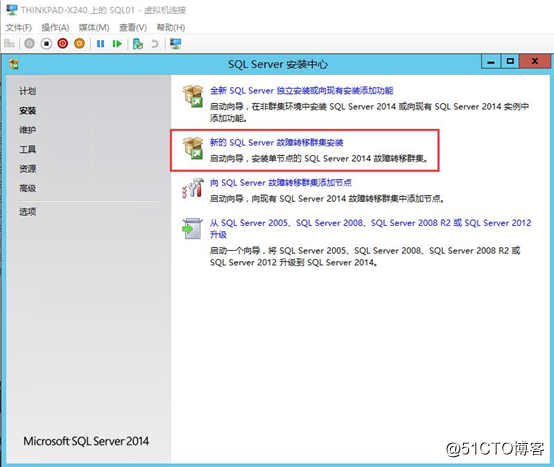This screenshot has width=554, height=467.
Task: Minimize the SQL Server 安装中心 window
Action: (x=491, y=62)
